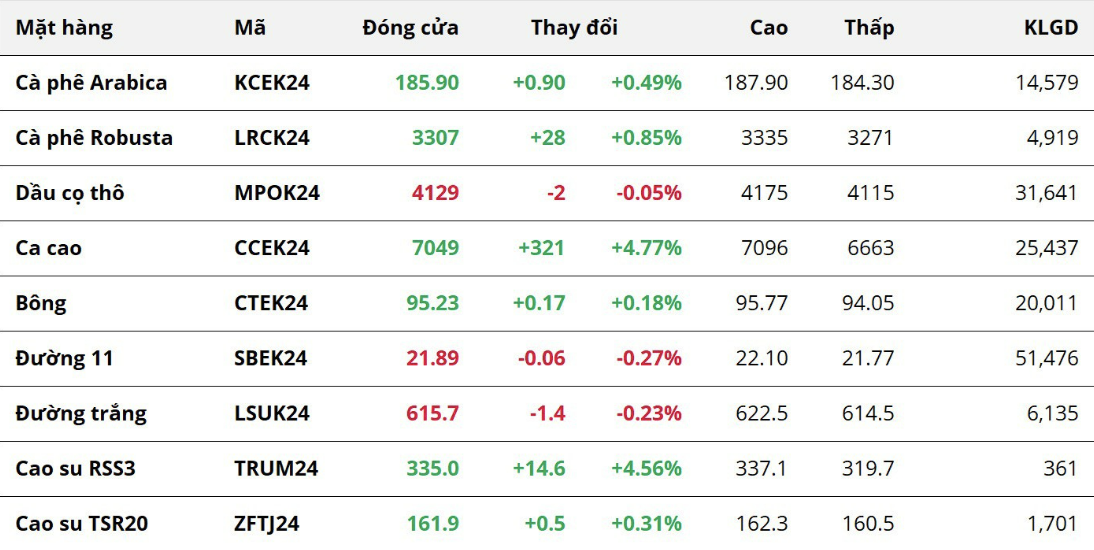Click the KLGD column header
The width and height of the screenshot is (1094, 550).
pos(1051,28)
